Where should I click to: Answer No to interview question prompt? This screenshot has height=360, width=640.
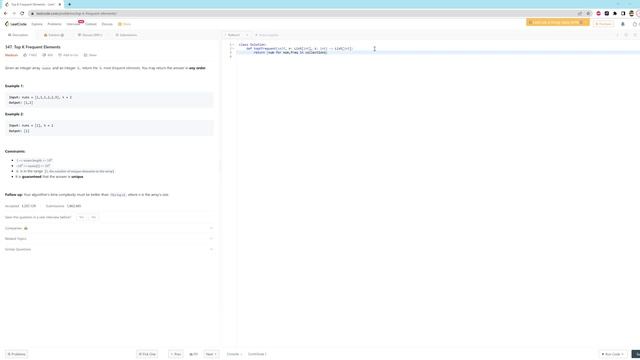click(x=93, y=217)
